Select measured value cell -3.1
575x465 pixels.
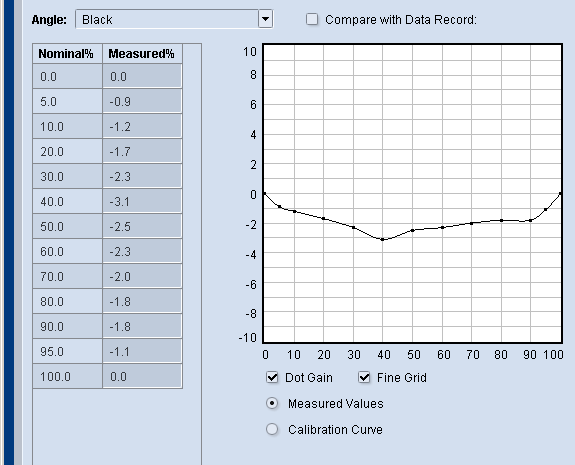click(x=142, y=201)
